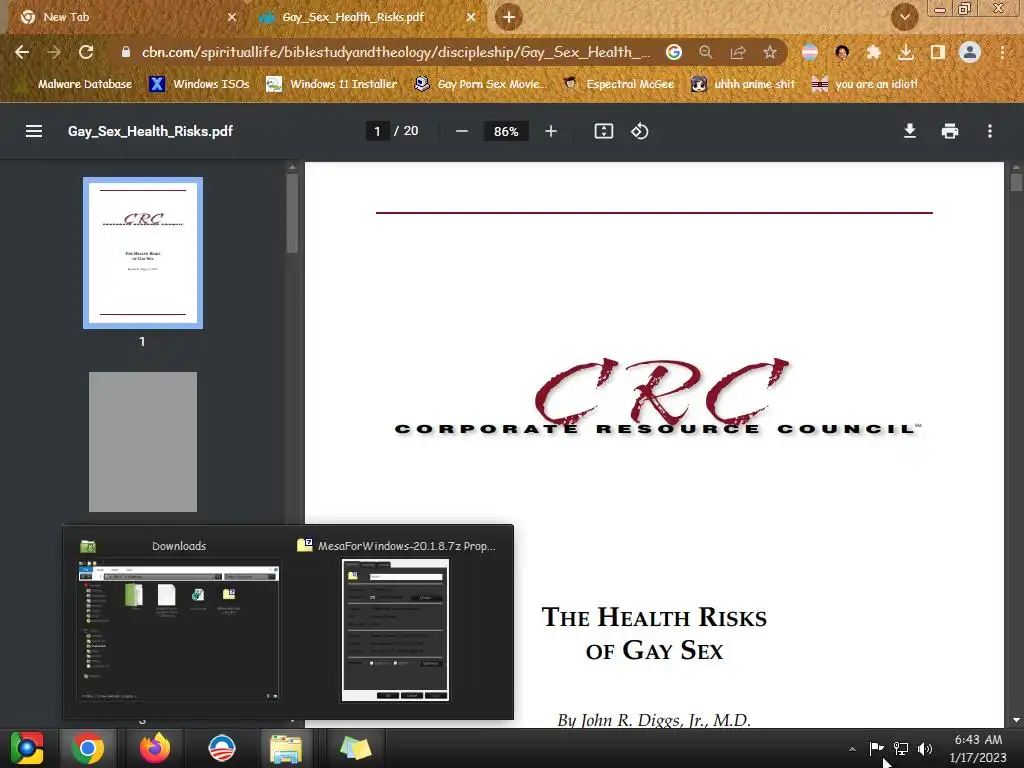Show hidden system tray icons
1024x768 pixels.
[x=852, y=749]
